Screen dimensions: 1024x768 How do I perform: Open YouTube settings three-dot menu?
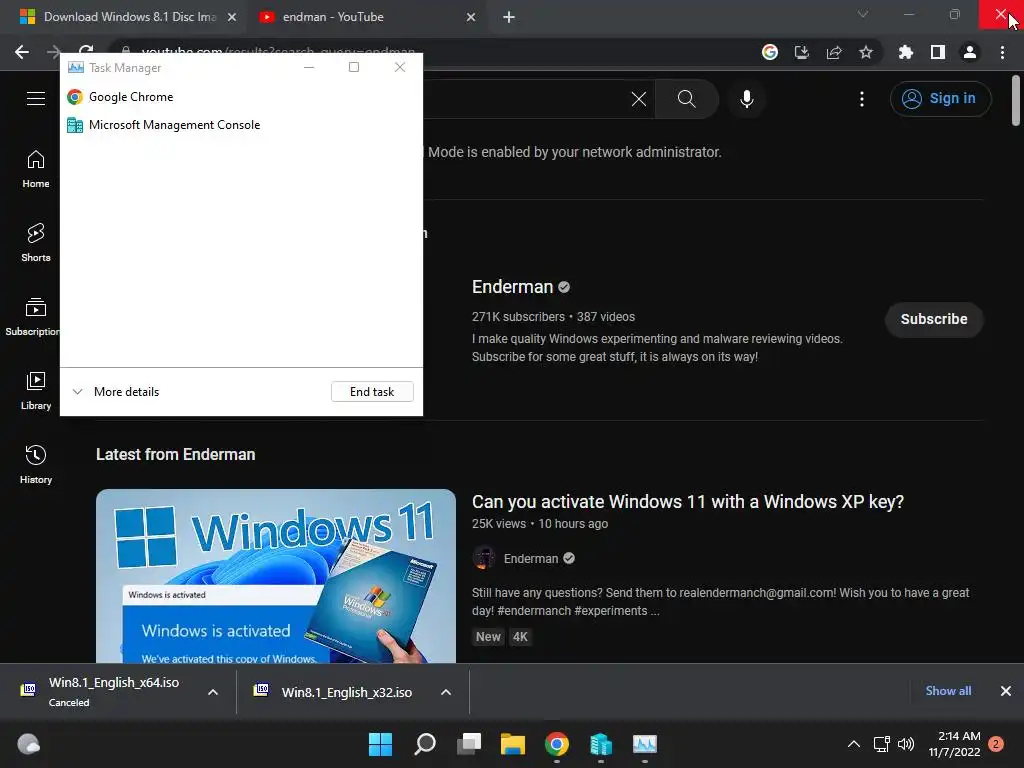pos(862,99)
